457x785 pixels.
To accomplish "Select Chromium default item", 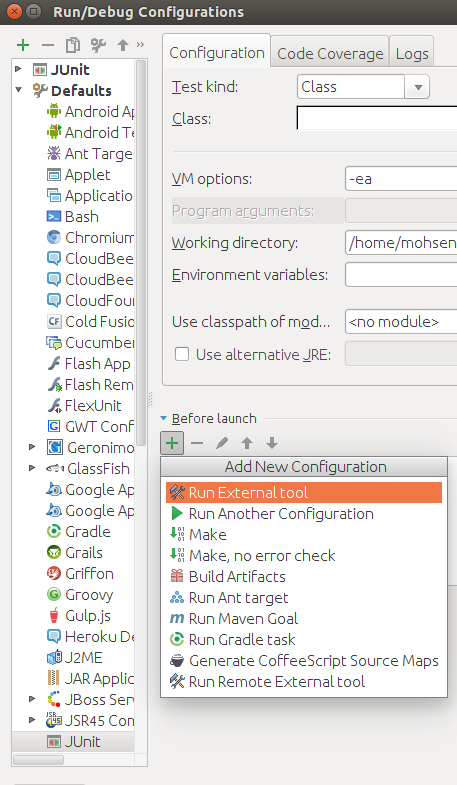I will pyautogui.click(x=90, y=237).
